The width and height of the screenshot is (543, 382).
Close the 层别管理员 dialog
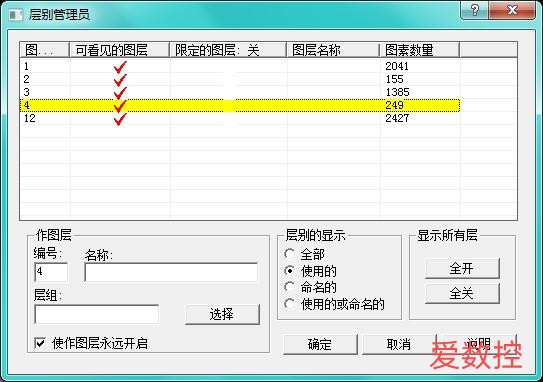pos(512,10)
